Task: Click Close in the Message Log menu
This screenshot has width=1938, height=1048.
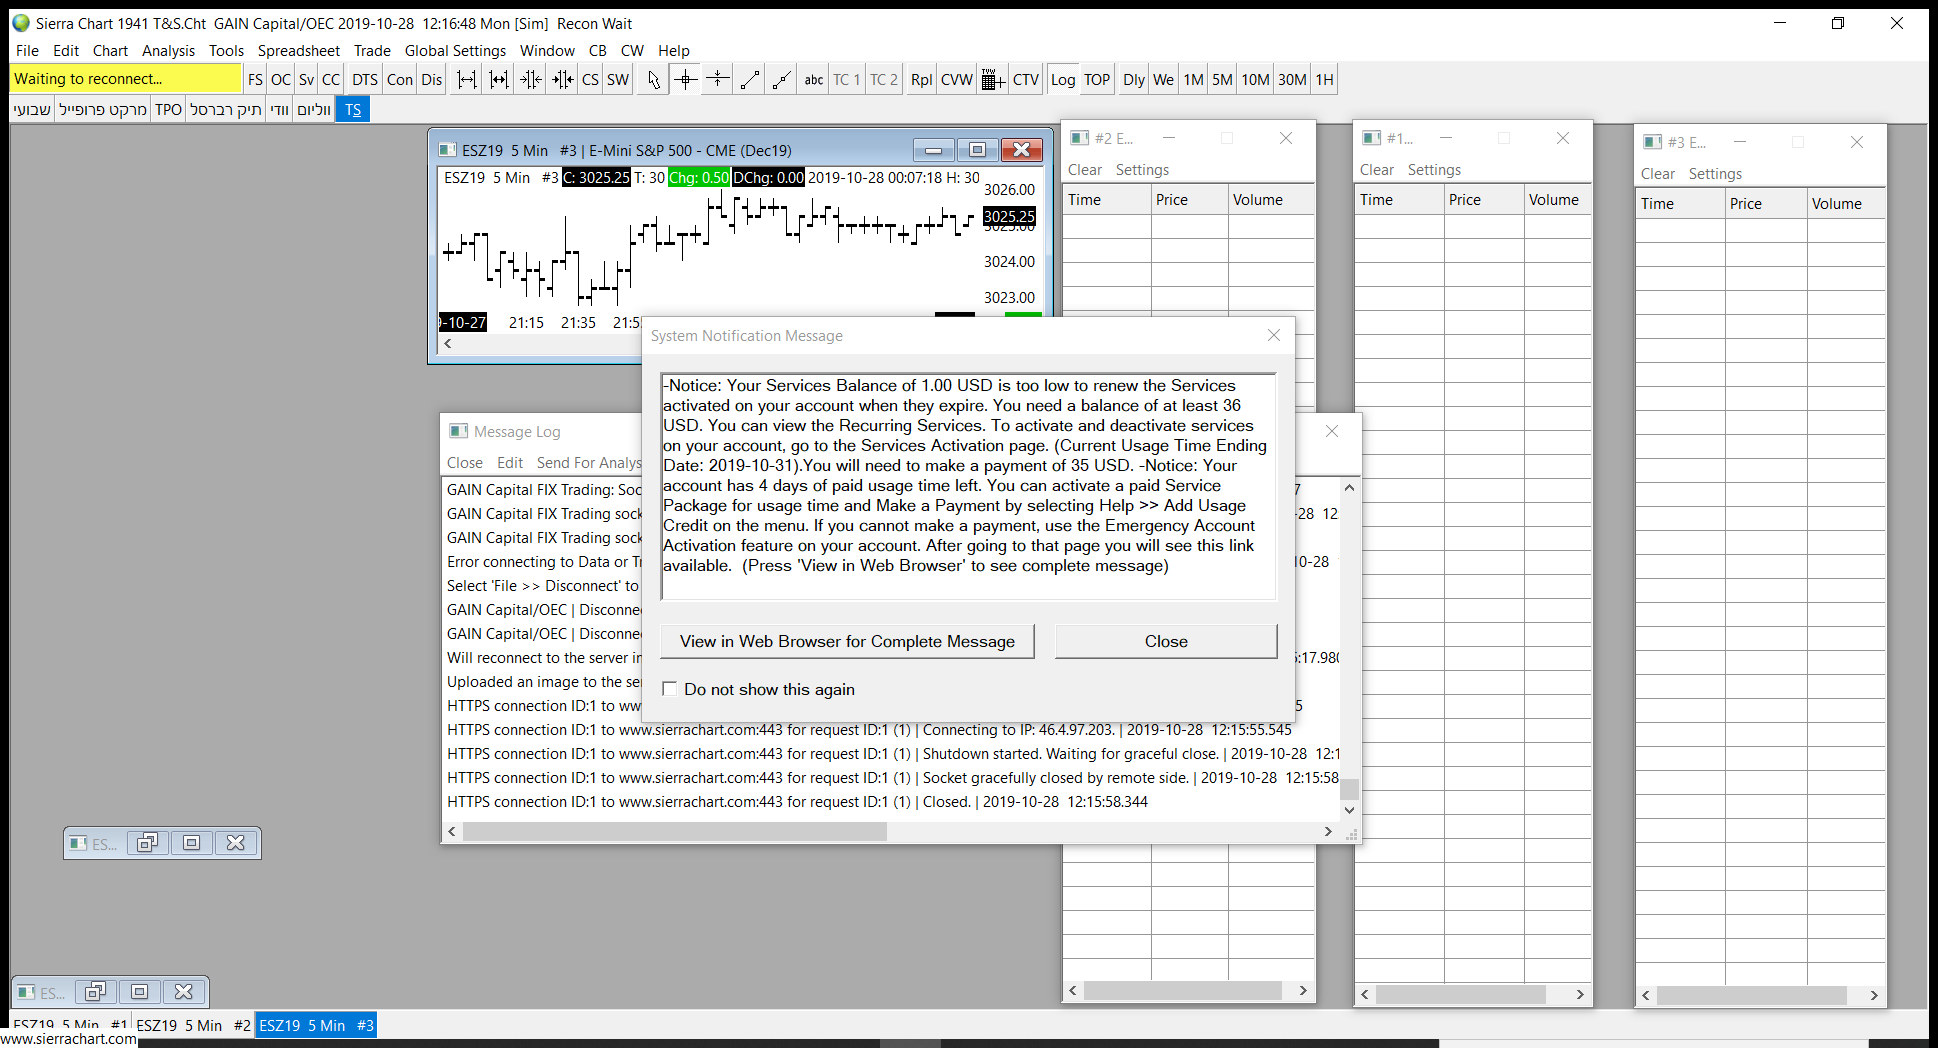Action: (465, 463)
